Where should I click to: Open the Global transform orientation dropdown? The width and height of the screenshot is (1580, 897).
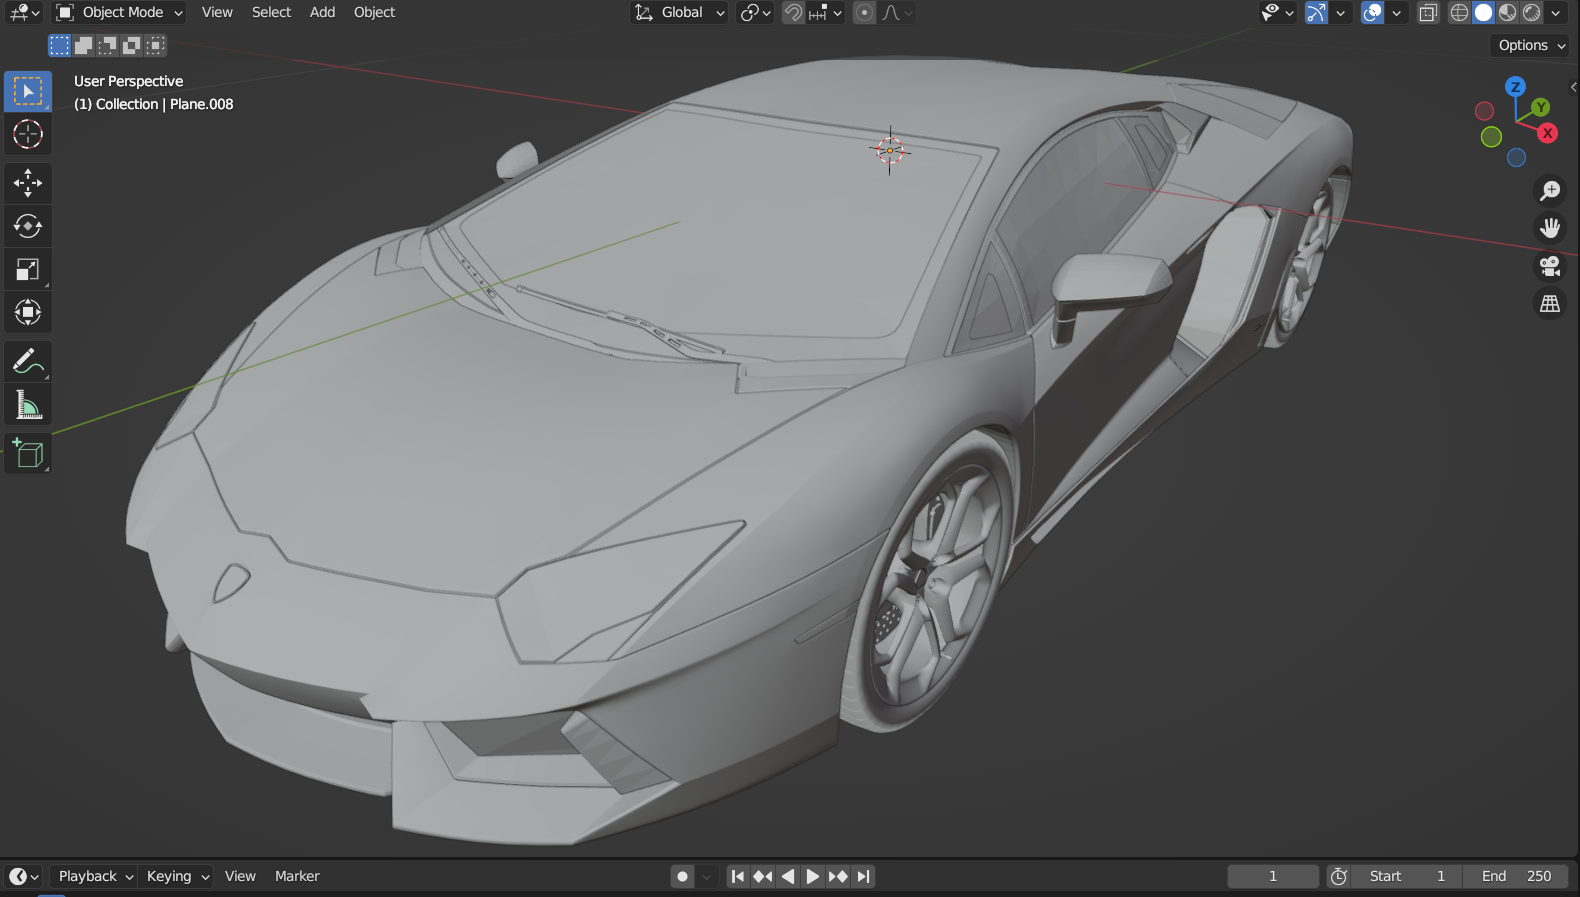(679, 12)
